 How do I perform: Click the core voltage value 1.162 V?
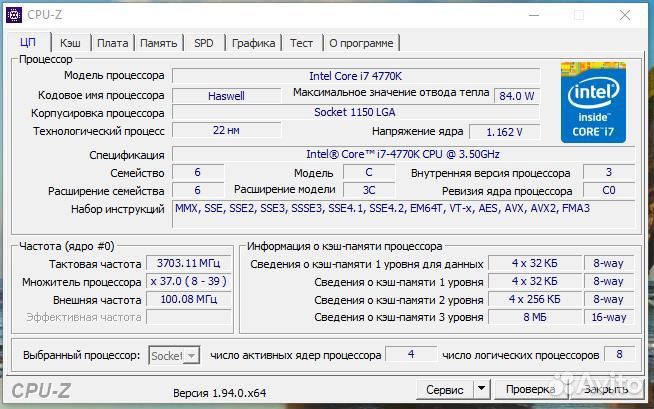pos(504,132)
